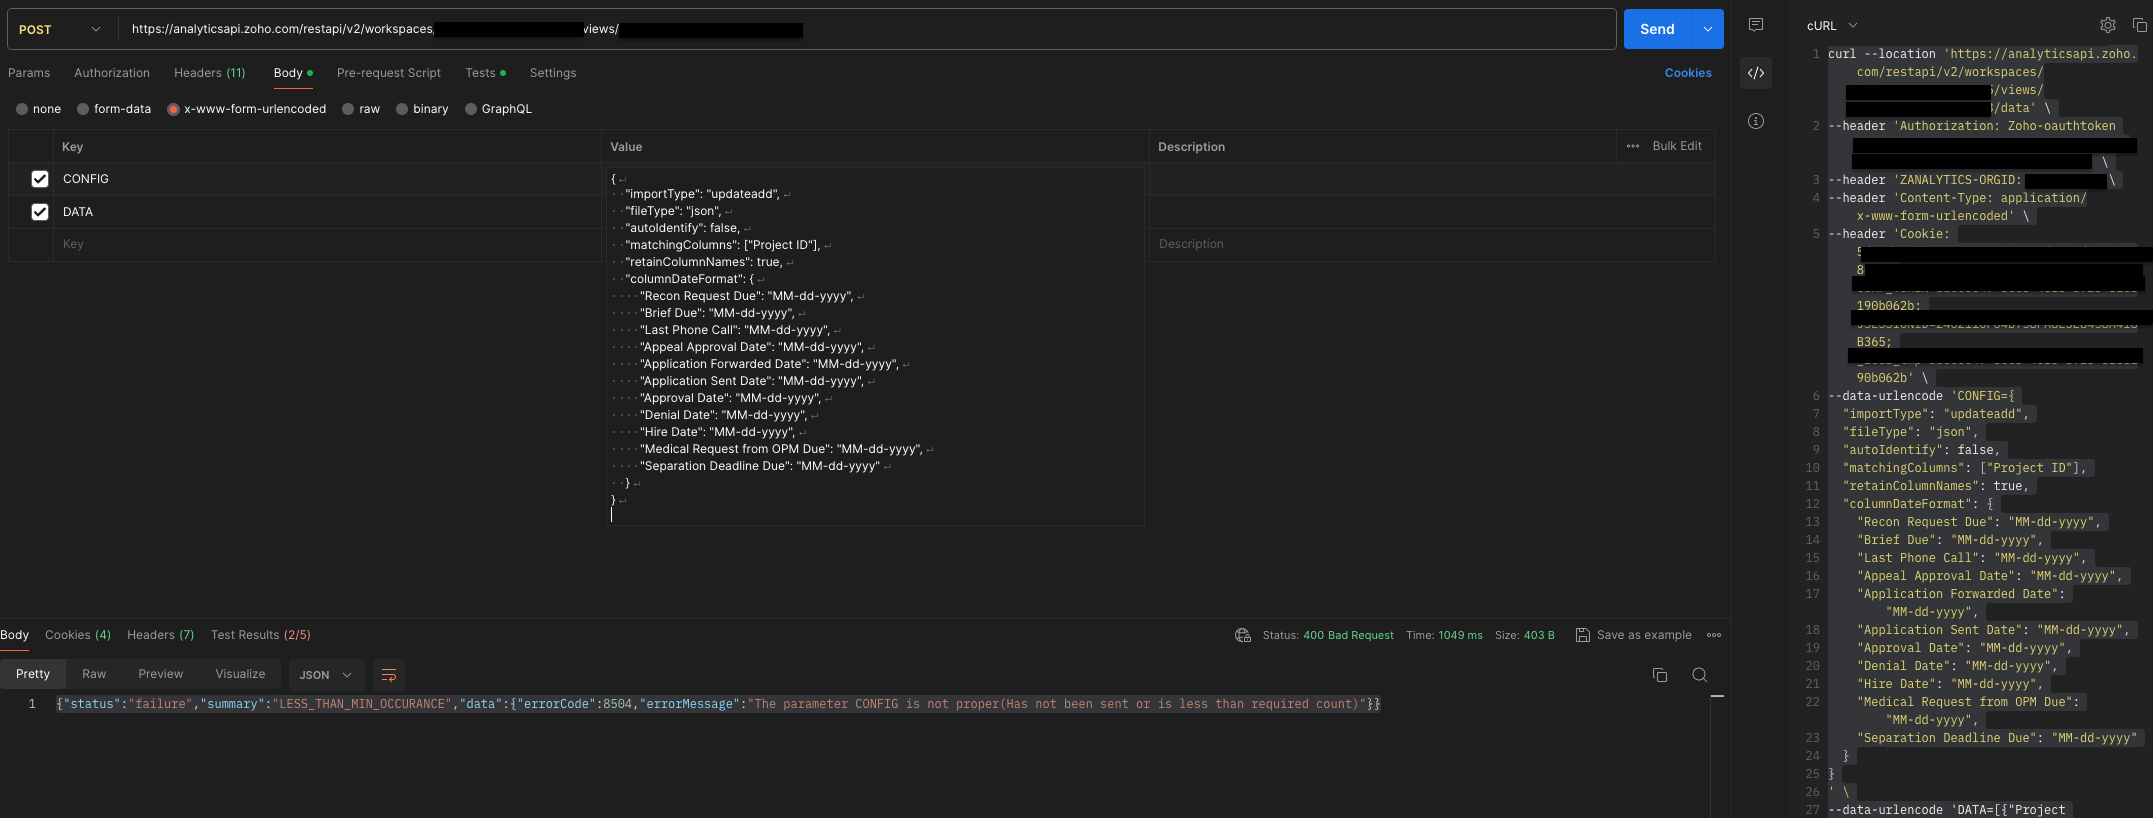The width and height of the screenshot is (2153, 818).
Task: Toggle the code snippet panel icon
Action: [x=1755, y=73]
